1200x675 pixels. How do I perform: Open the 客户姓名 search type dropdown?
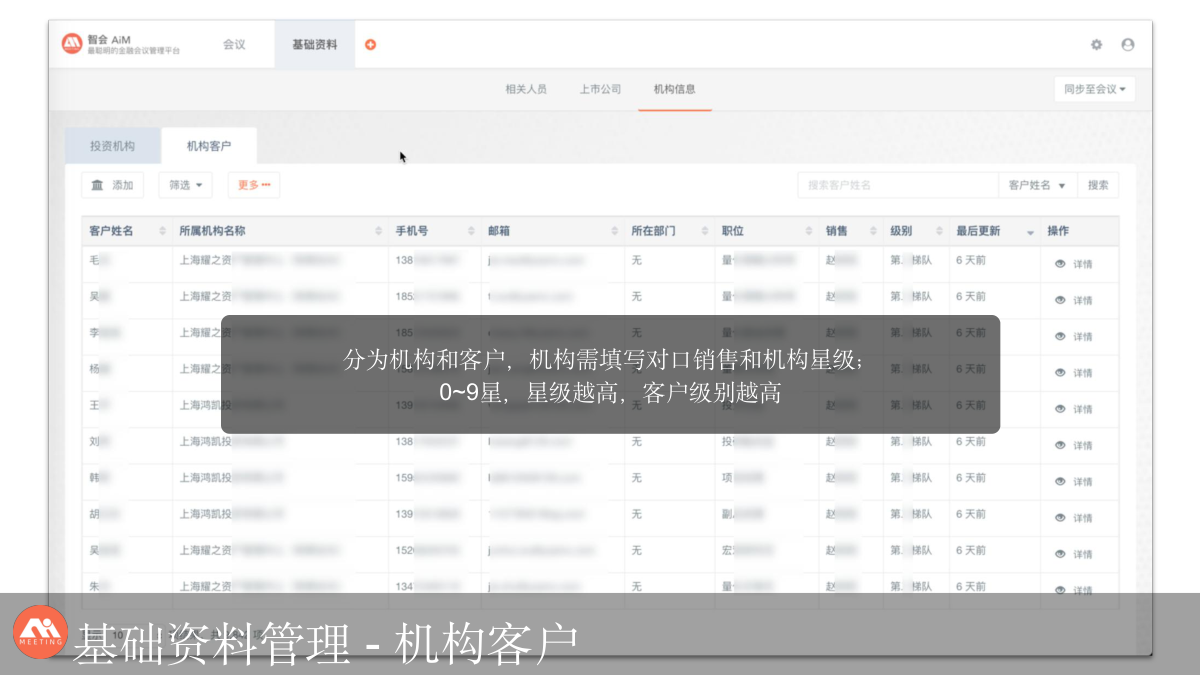pos(1037,185)
